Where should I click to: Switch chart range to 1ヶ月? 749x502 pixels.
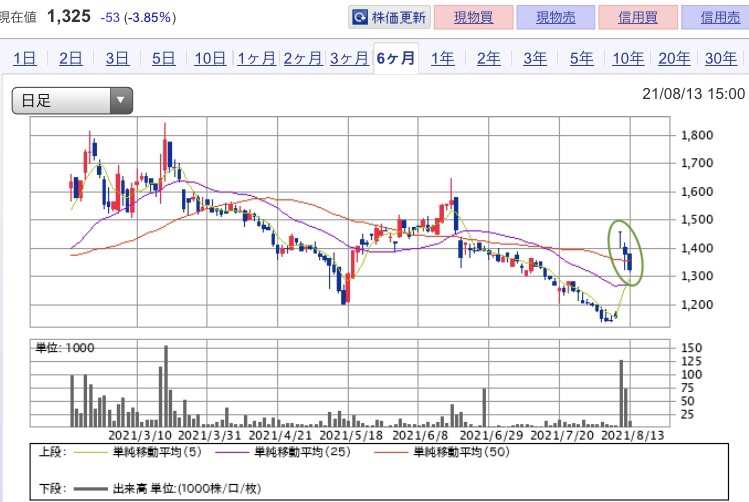[257, 58]
